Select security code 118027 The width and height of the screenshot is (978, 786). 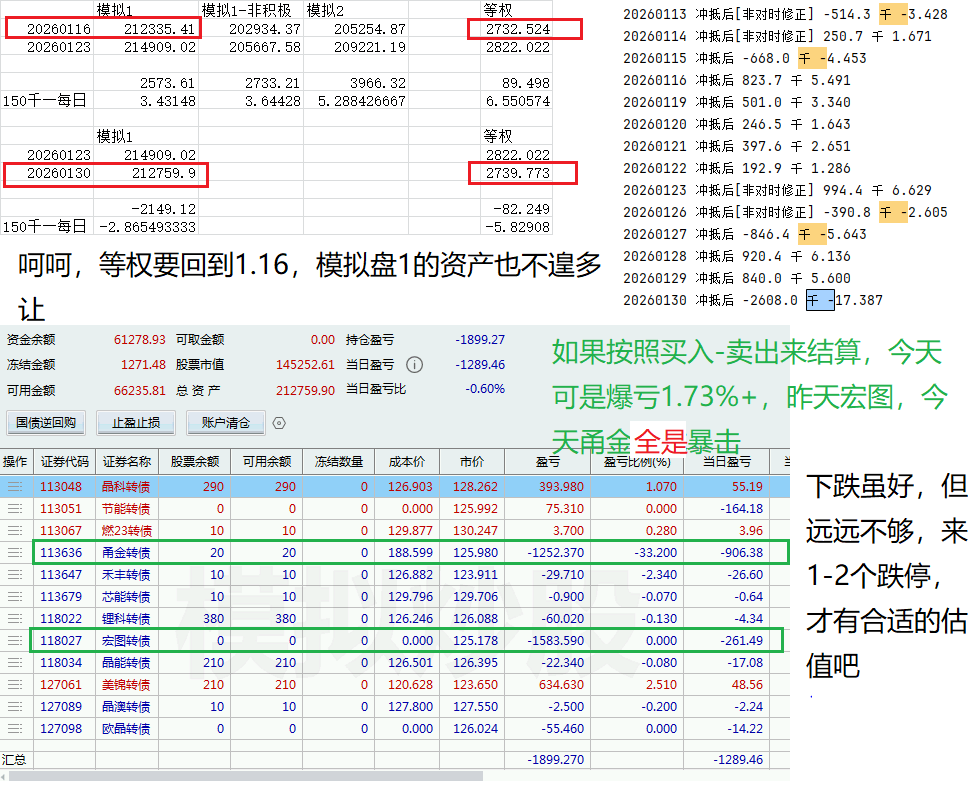[x=61, y=641]
